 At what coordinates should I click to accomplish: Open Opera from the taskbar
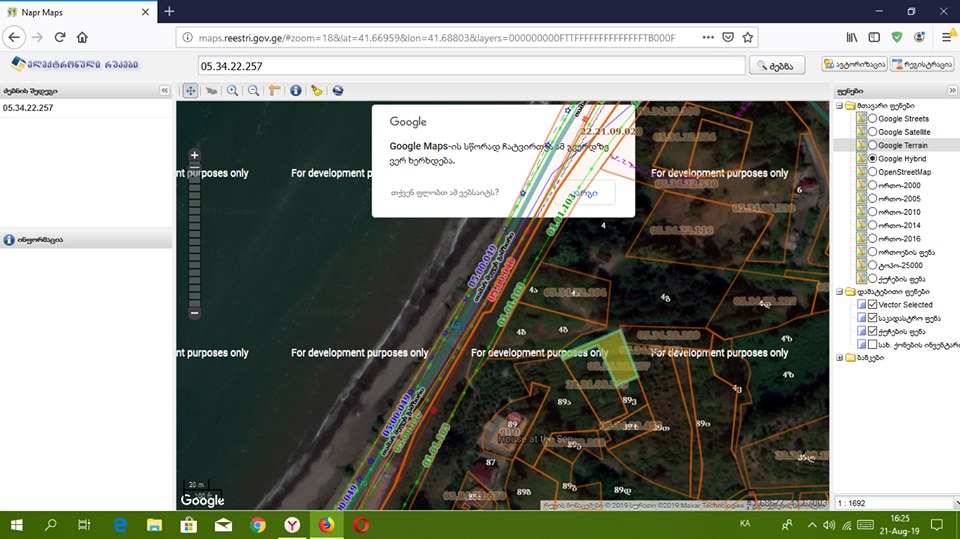tap(361, 525)
